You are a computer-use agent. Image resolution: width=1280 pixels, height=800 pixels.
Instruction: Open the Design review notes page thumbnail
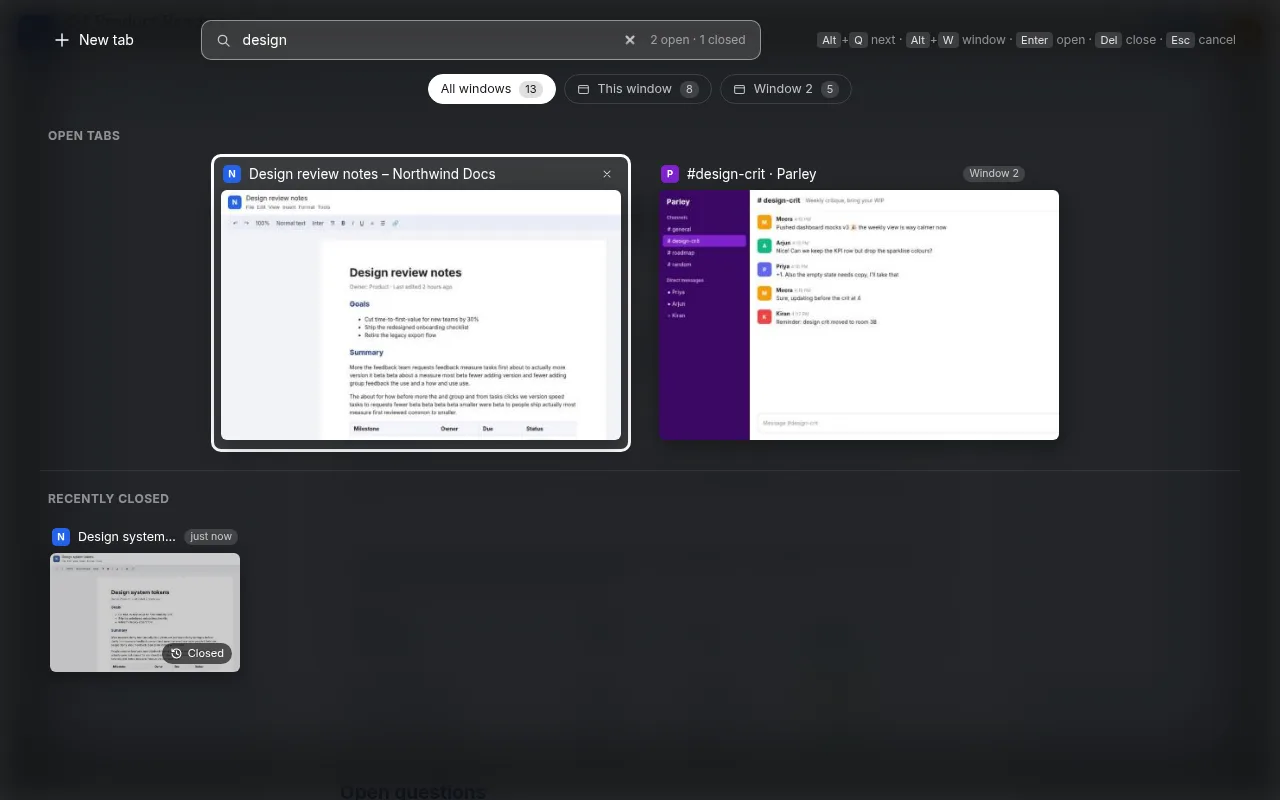(x=421, y=315)
